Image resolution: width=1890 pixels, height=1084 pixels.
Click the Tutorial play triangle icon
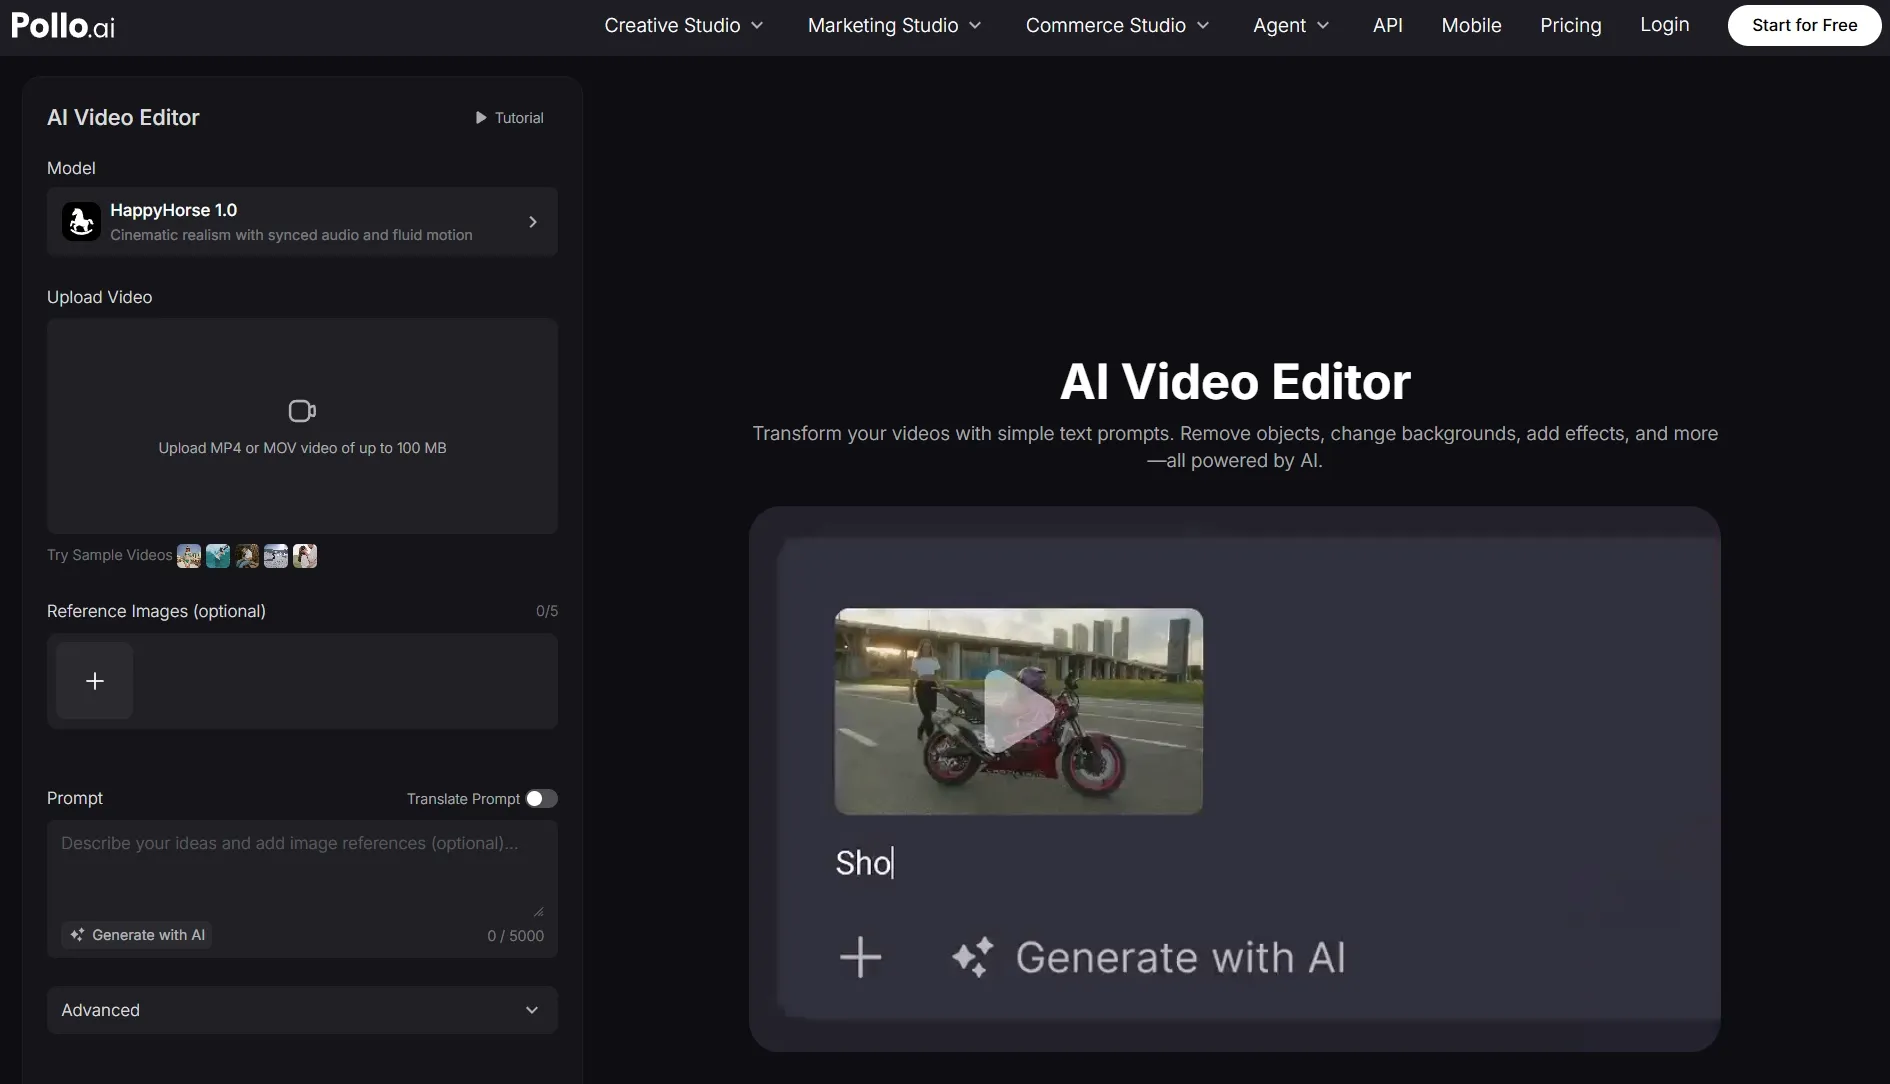point(481,118)
